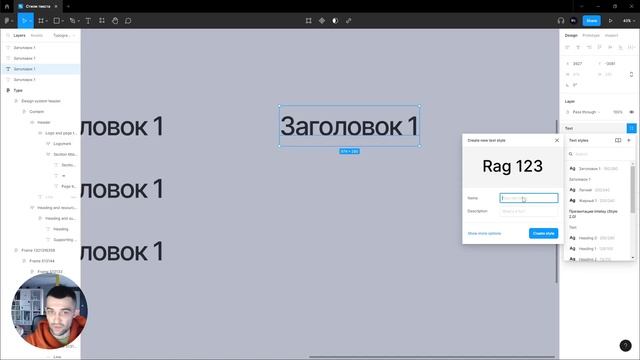
Task: Click the Create link icon
Action: (349, 20)
